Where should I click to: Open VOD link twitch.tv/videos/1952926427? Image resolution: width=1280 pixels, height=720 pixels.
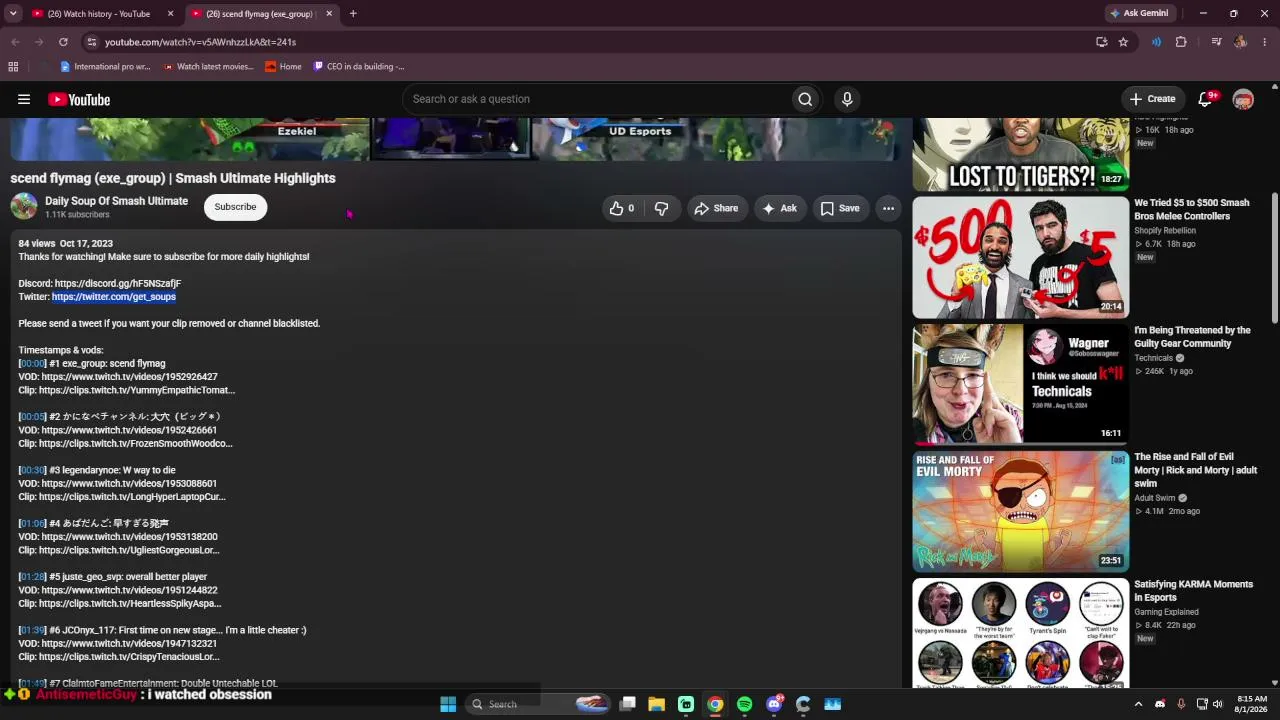point(129,377)
